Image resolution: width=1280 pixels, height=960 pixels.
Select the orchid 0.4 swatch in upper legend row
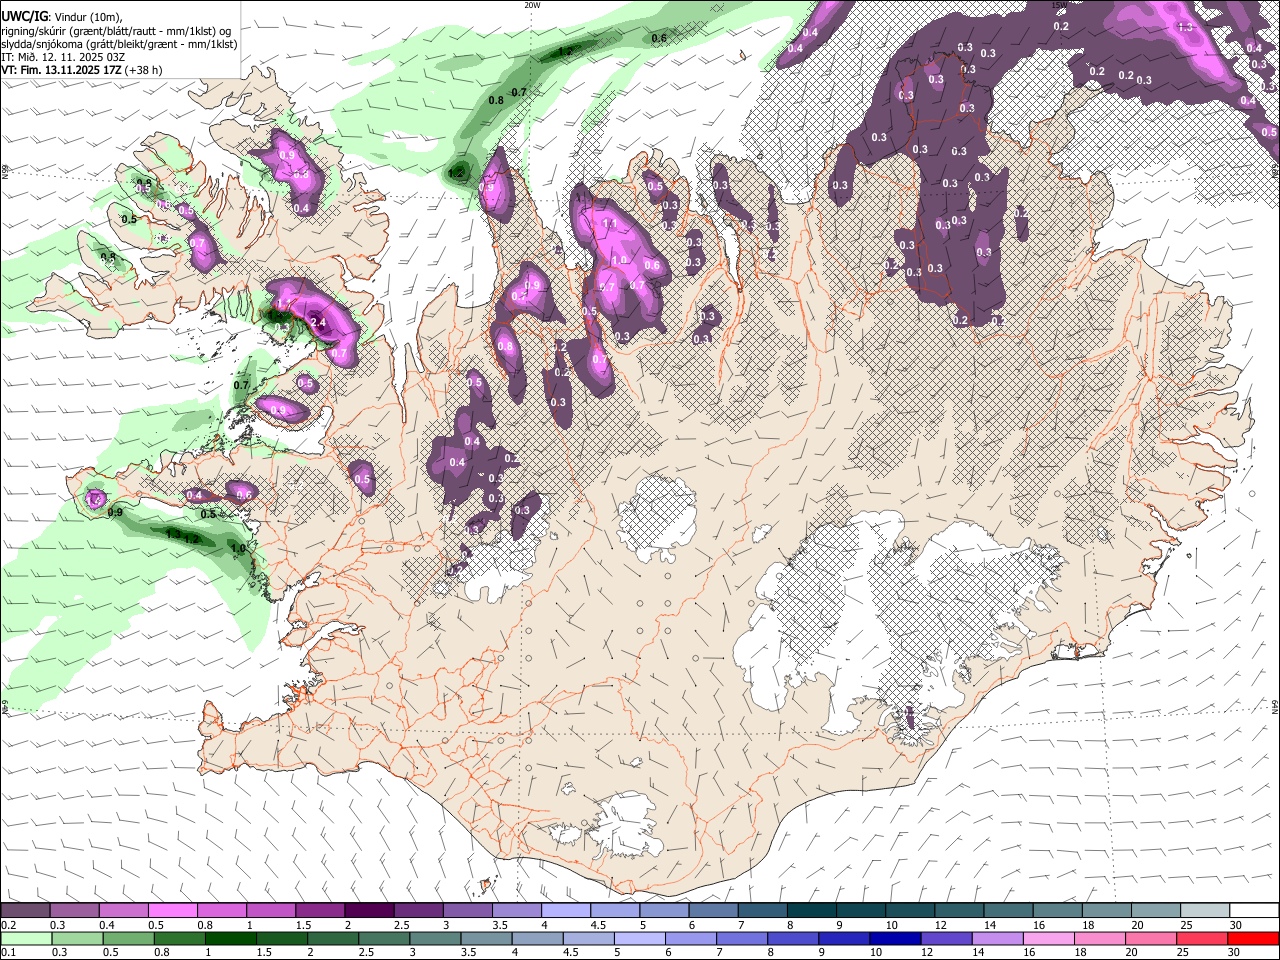point(123,911)
